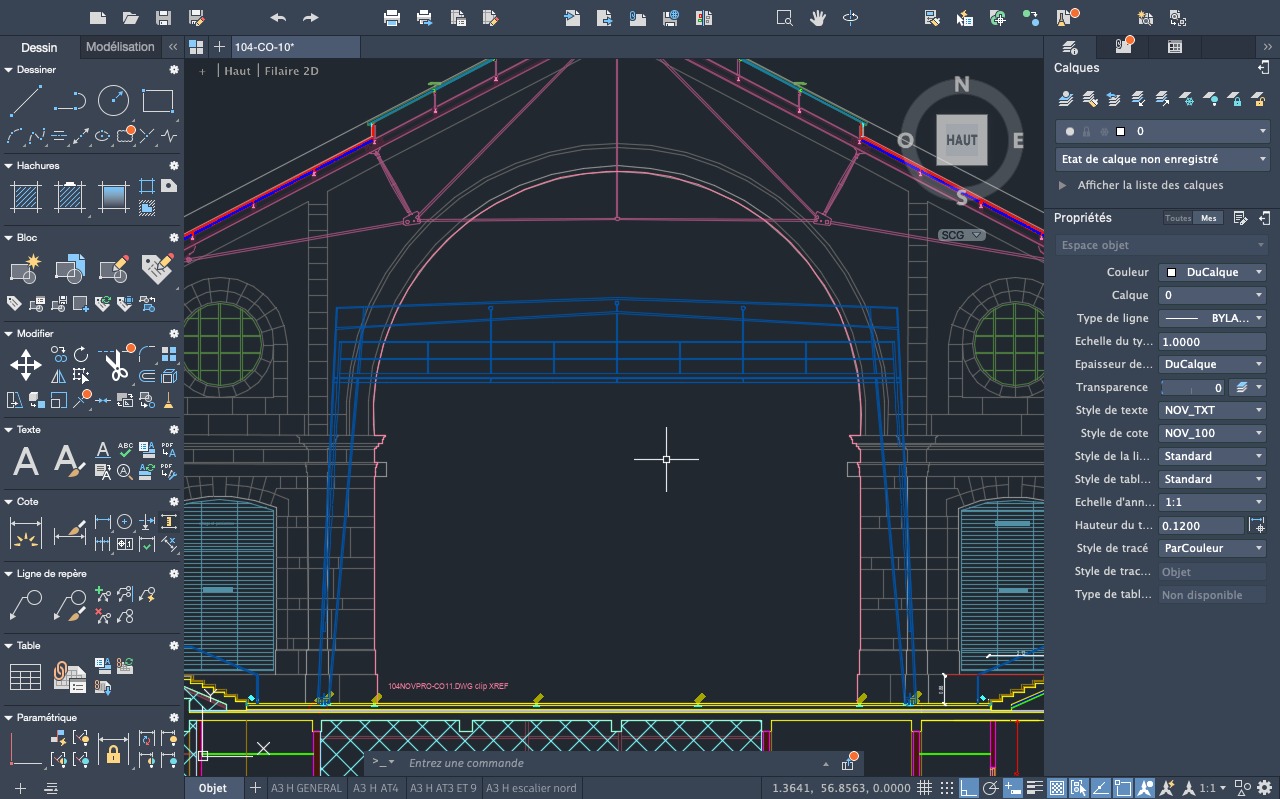
Task: Switch to the Modélisation tab
Action: click(120, 47)
